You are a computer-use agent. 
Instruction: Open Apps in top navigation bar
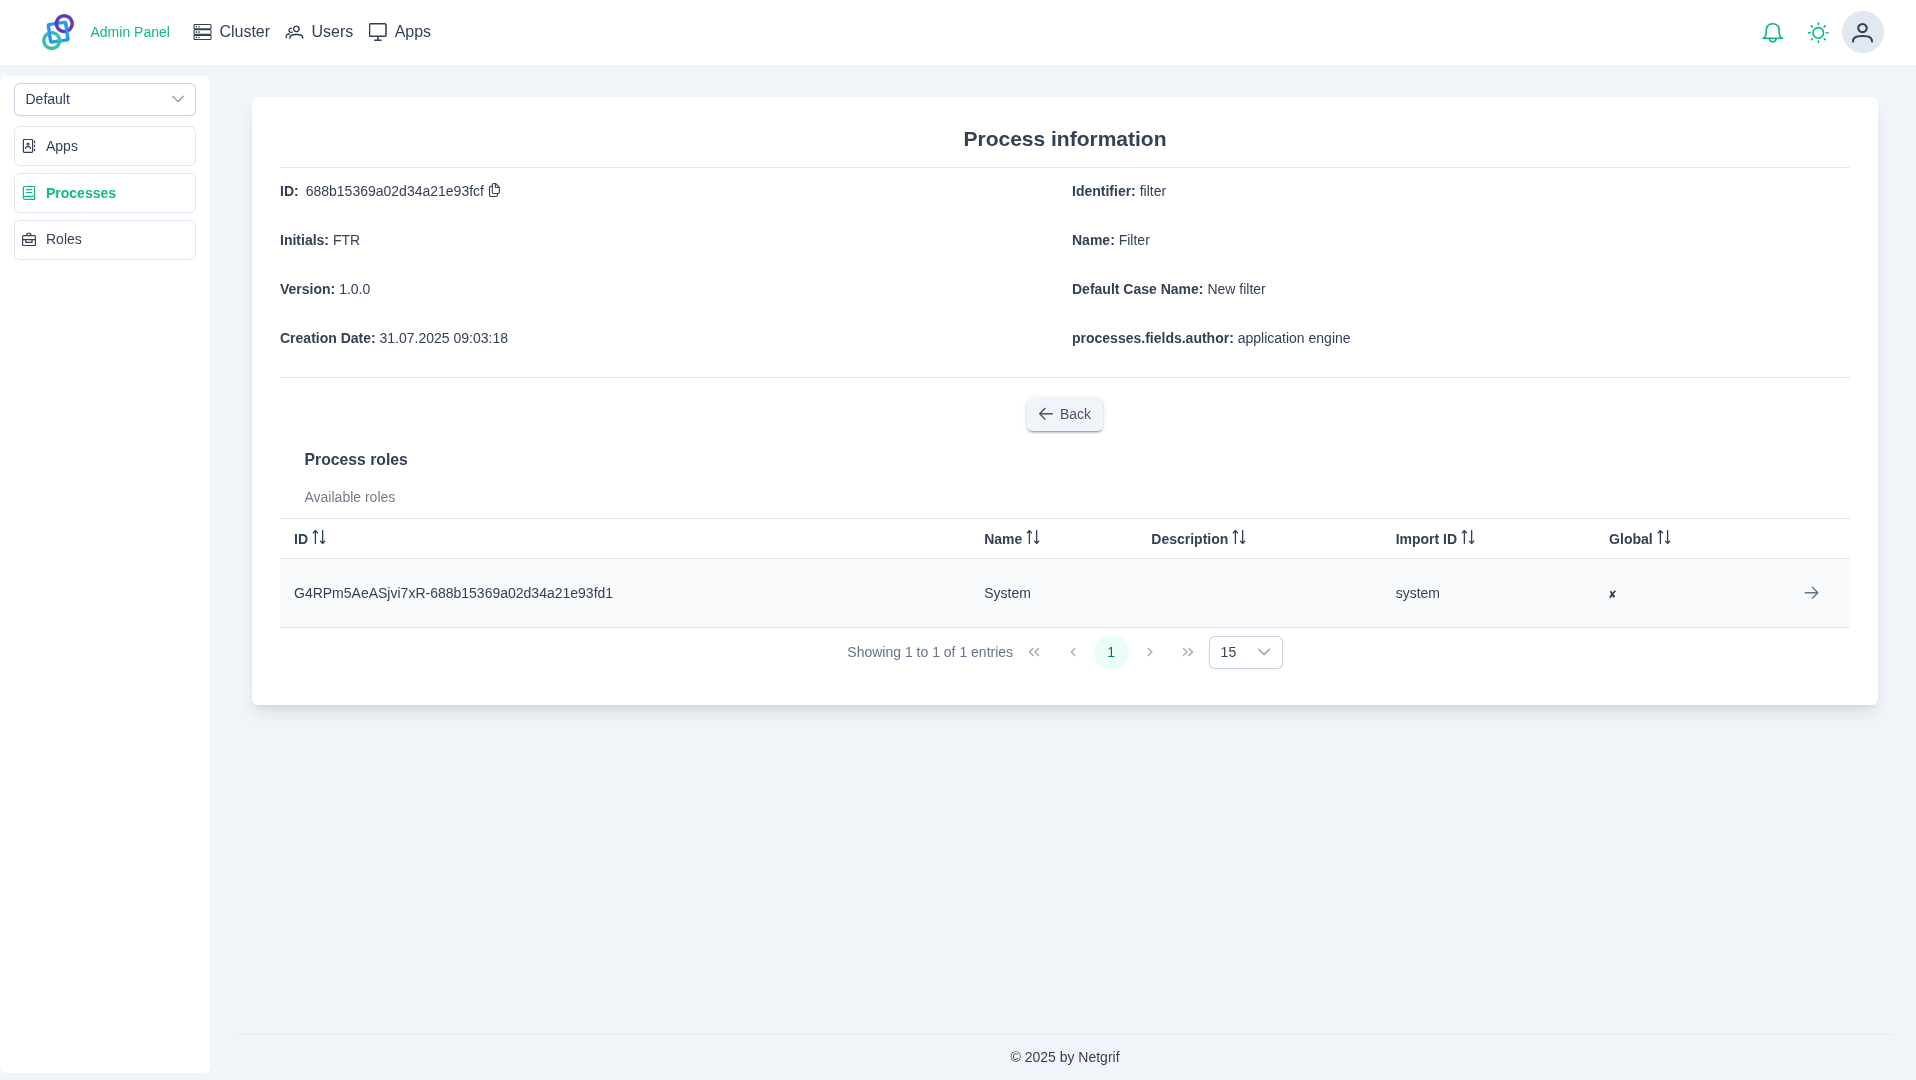click(x=400, y=32)
